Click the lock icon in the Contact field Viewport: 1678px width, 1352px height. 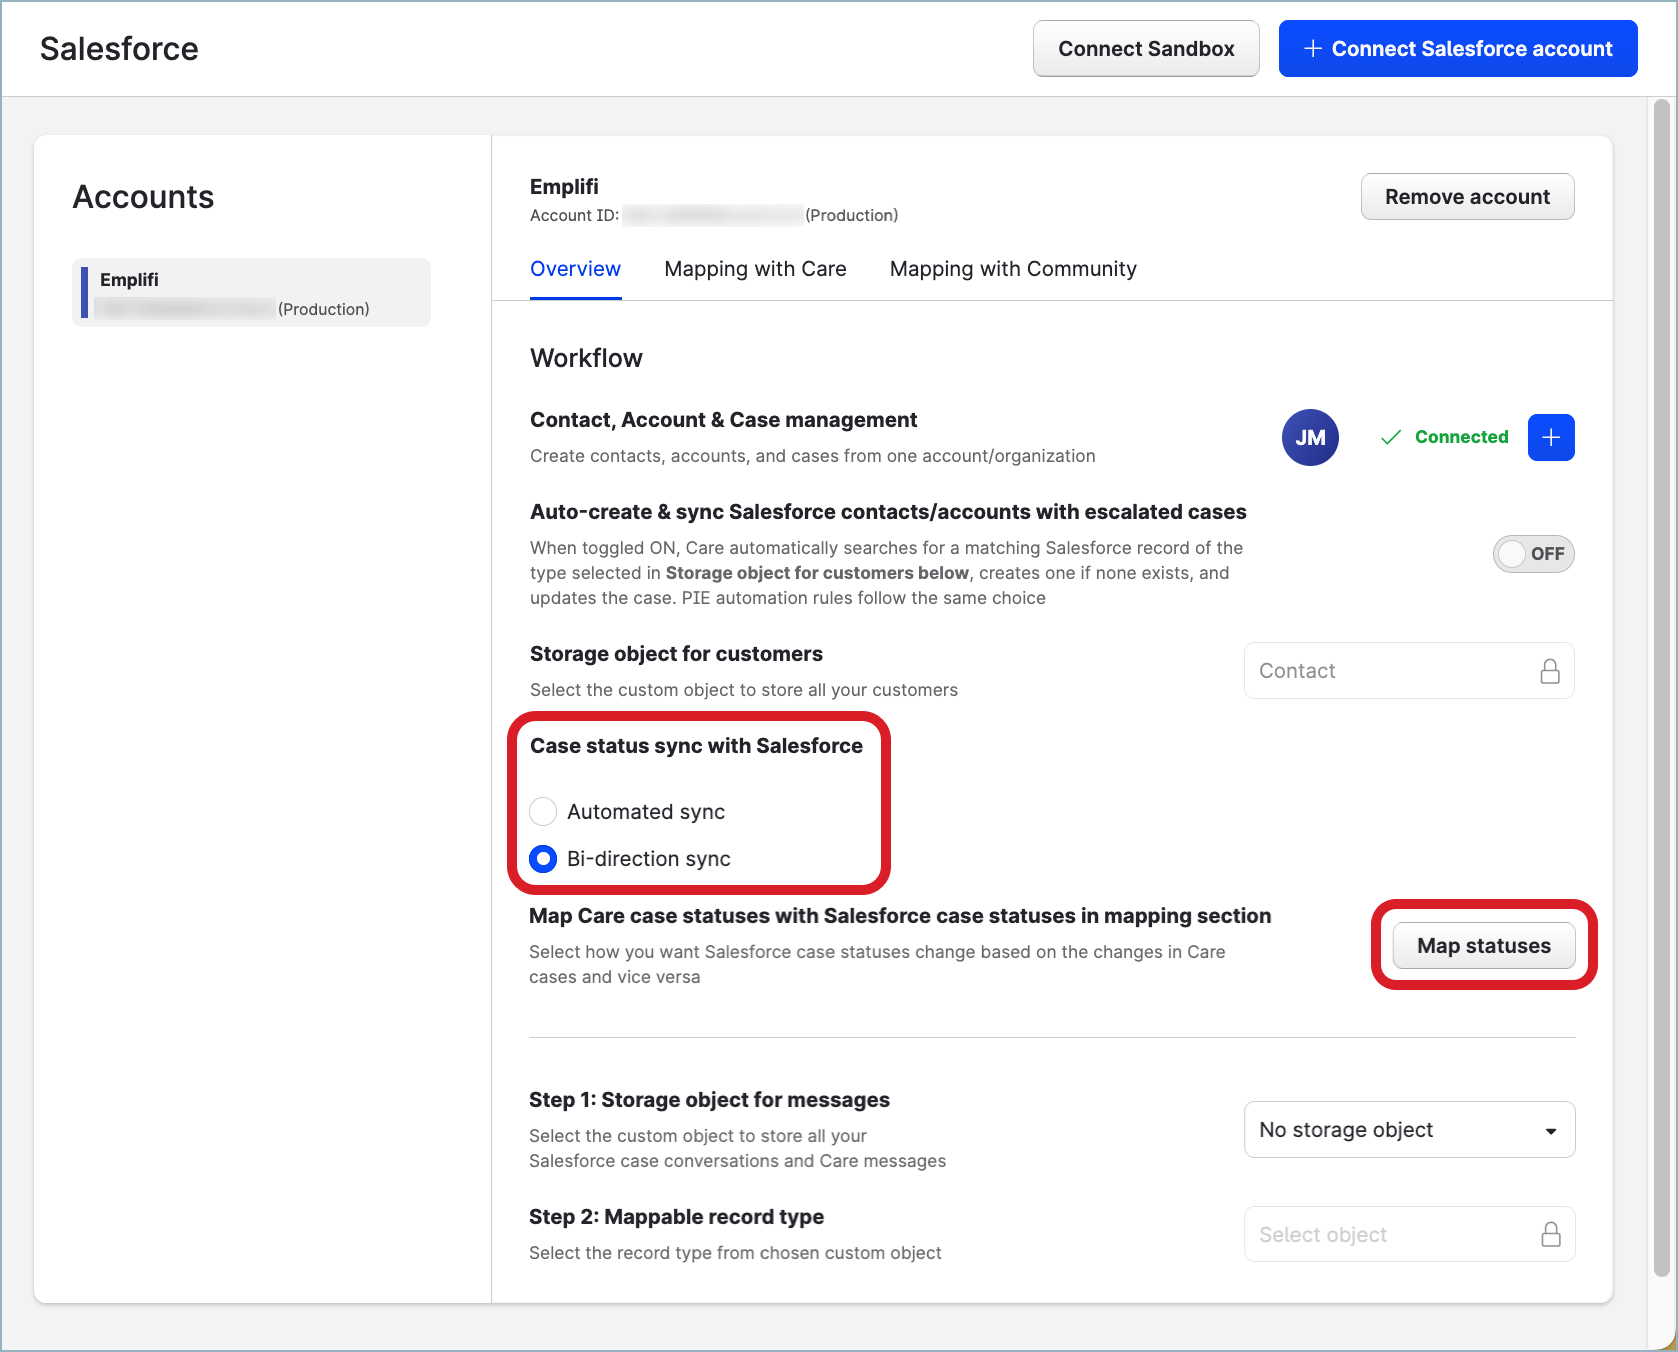click(1550, 671)
